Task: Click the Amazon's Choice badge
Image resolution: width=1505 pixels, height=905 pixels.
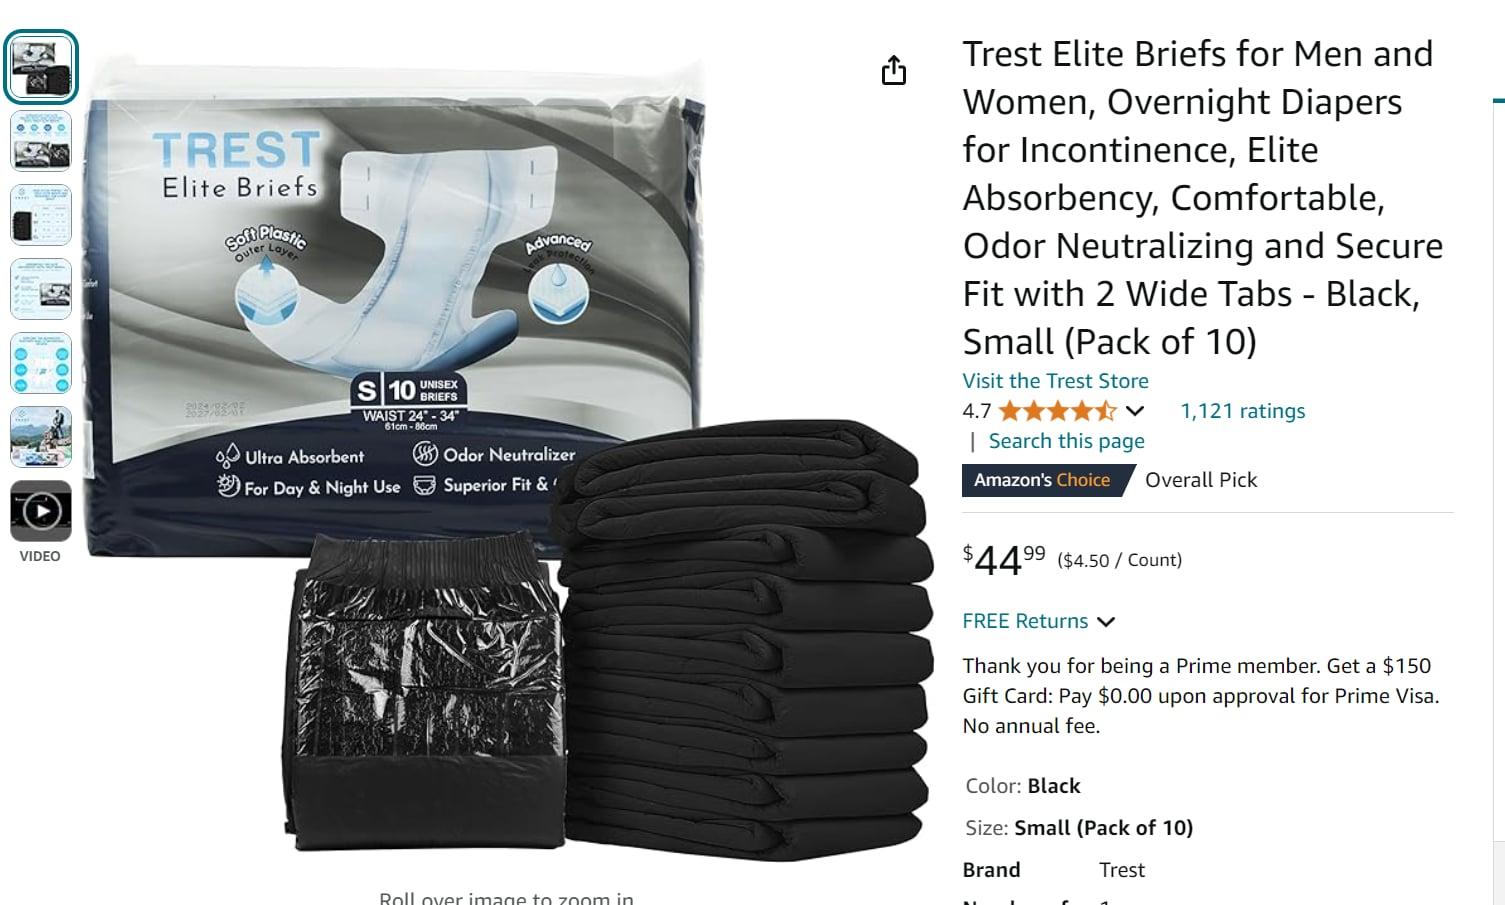Action: [1042, 480]
